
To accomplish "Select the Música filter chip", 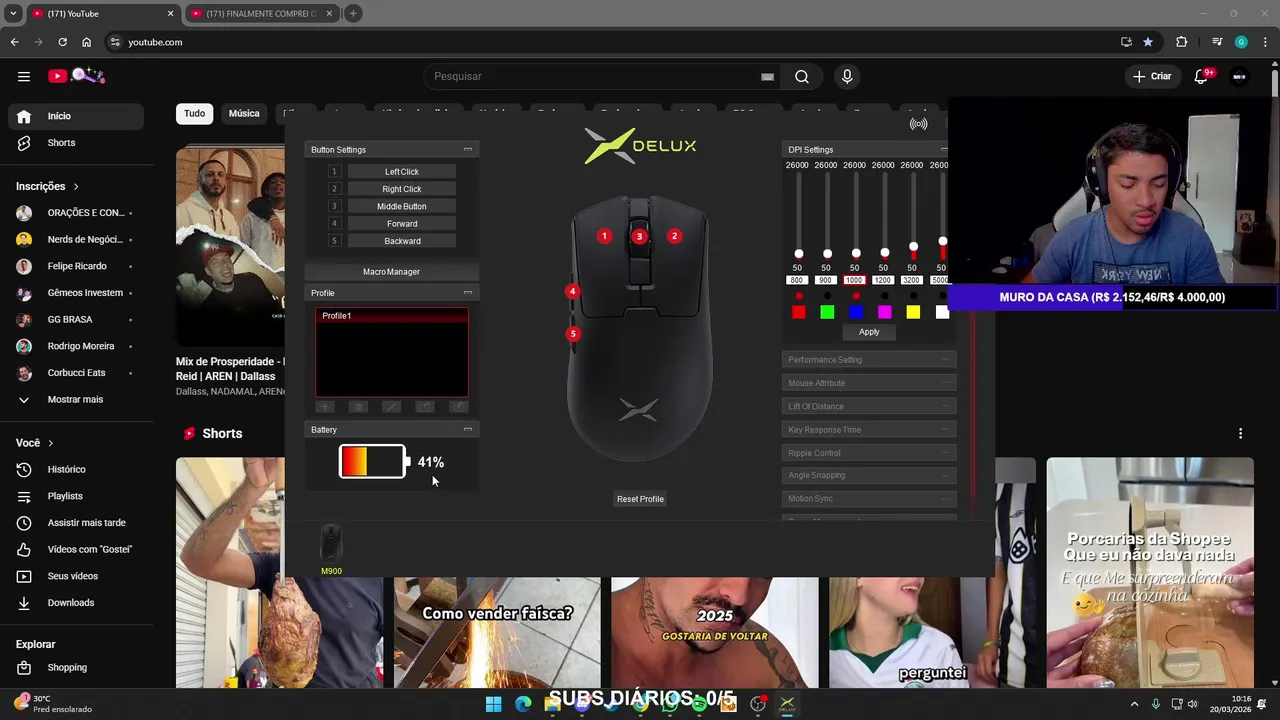I will pyautogui.click(x=244, y=114).
